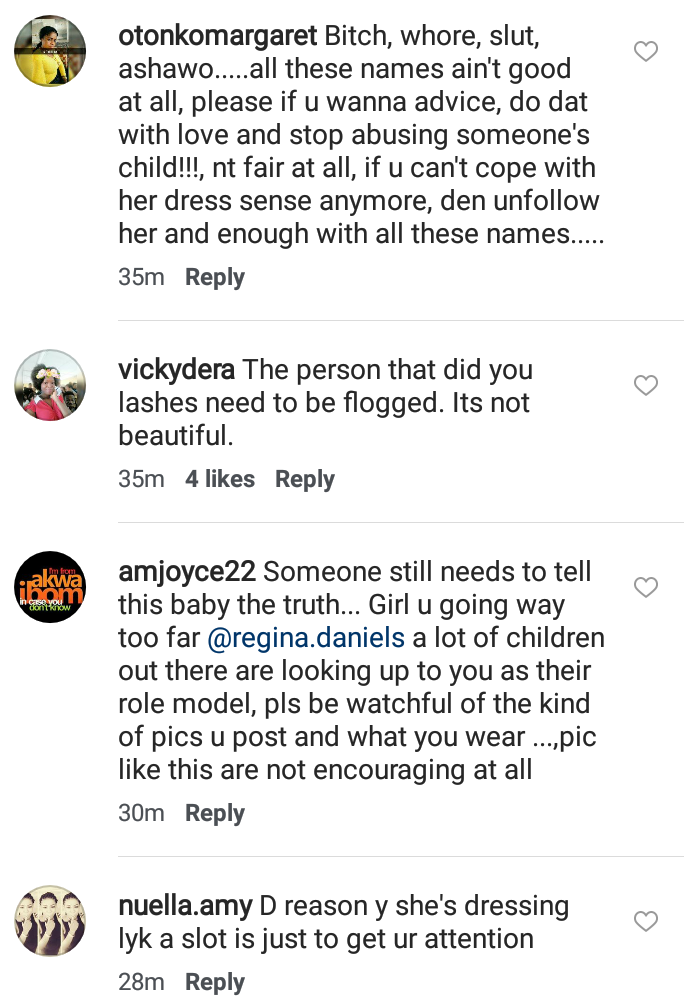Open nuella.amy username link
This screenshot has width=684, height=1001.
coord(185,906)
